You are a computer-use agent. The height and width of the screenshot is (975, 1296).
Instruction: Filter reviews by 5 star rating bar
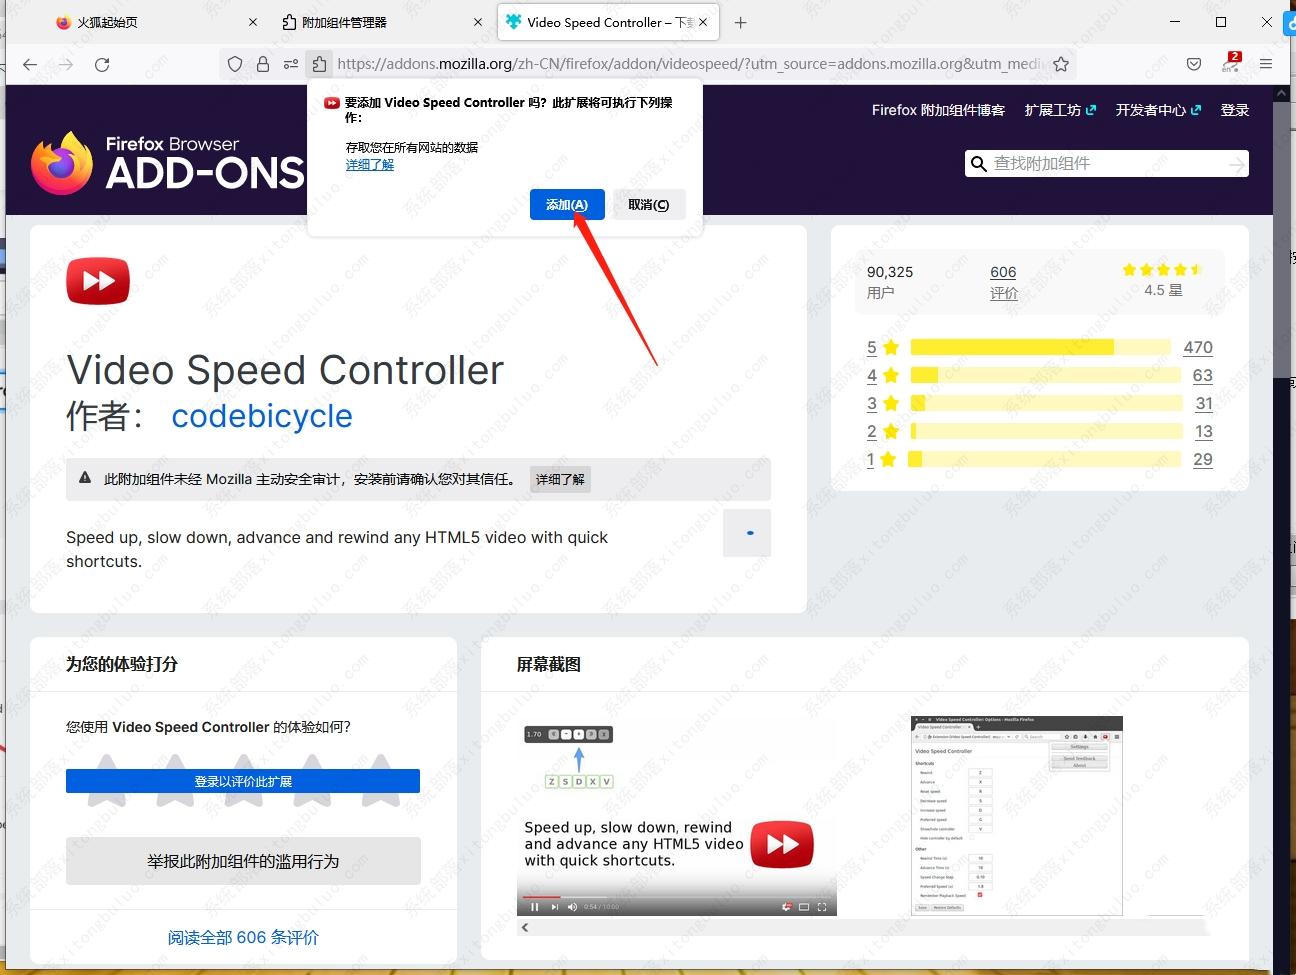(1040, 347)
